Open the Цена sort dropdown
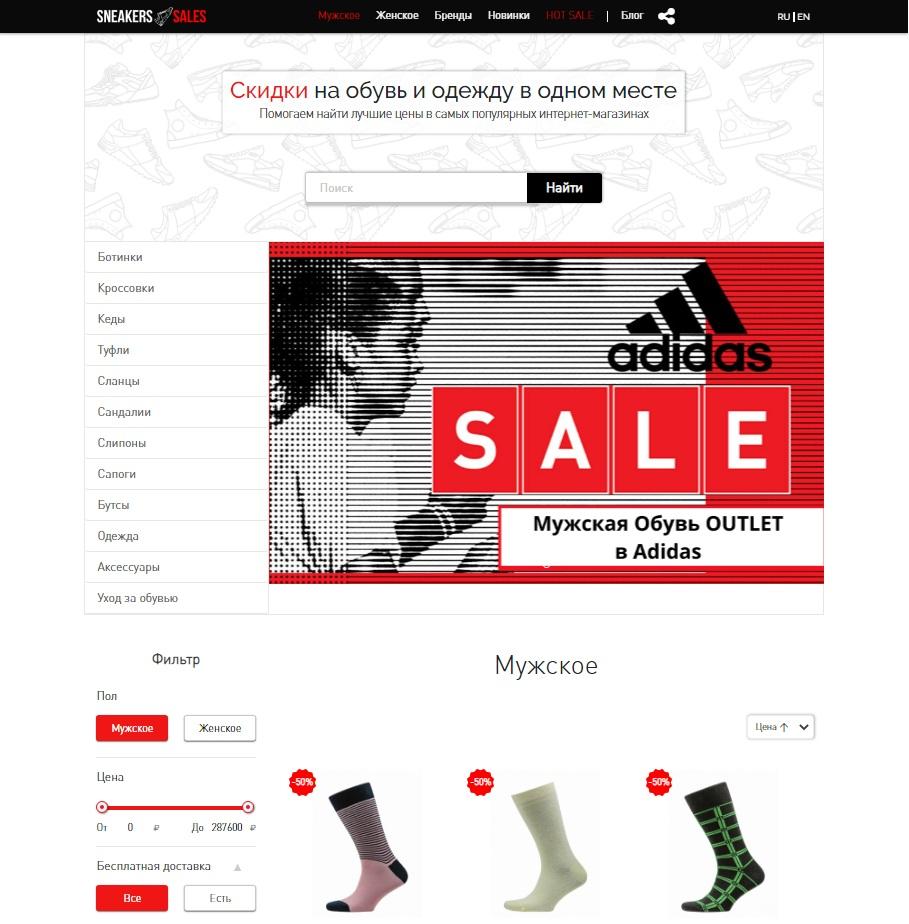This screenshot has width=909, height=924. (x=781, y=727)
